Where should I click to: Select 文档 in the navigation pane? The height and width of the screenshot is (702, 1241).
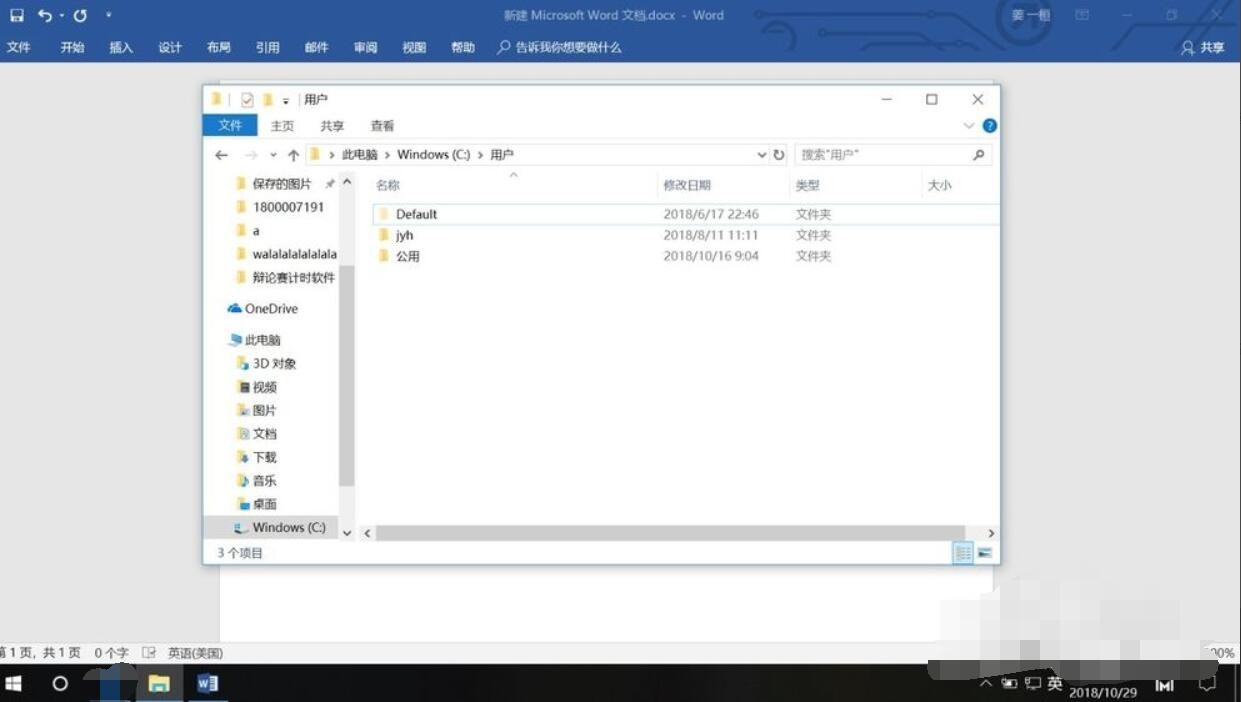tap(264, 434)
